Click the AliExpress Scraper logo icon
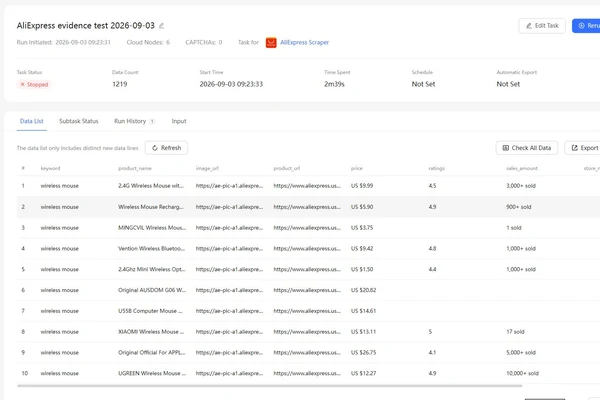Image resolution: width=600 pixels, height=400 pixels. [271, 42]
